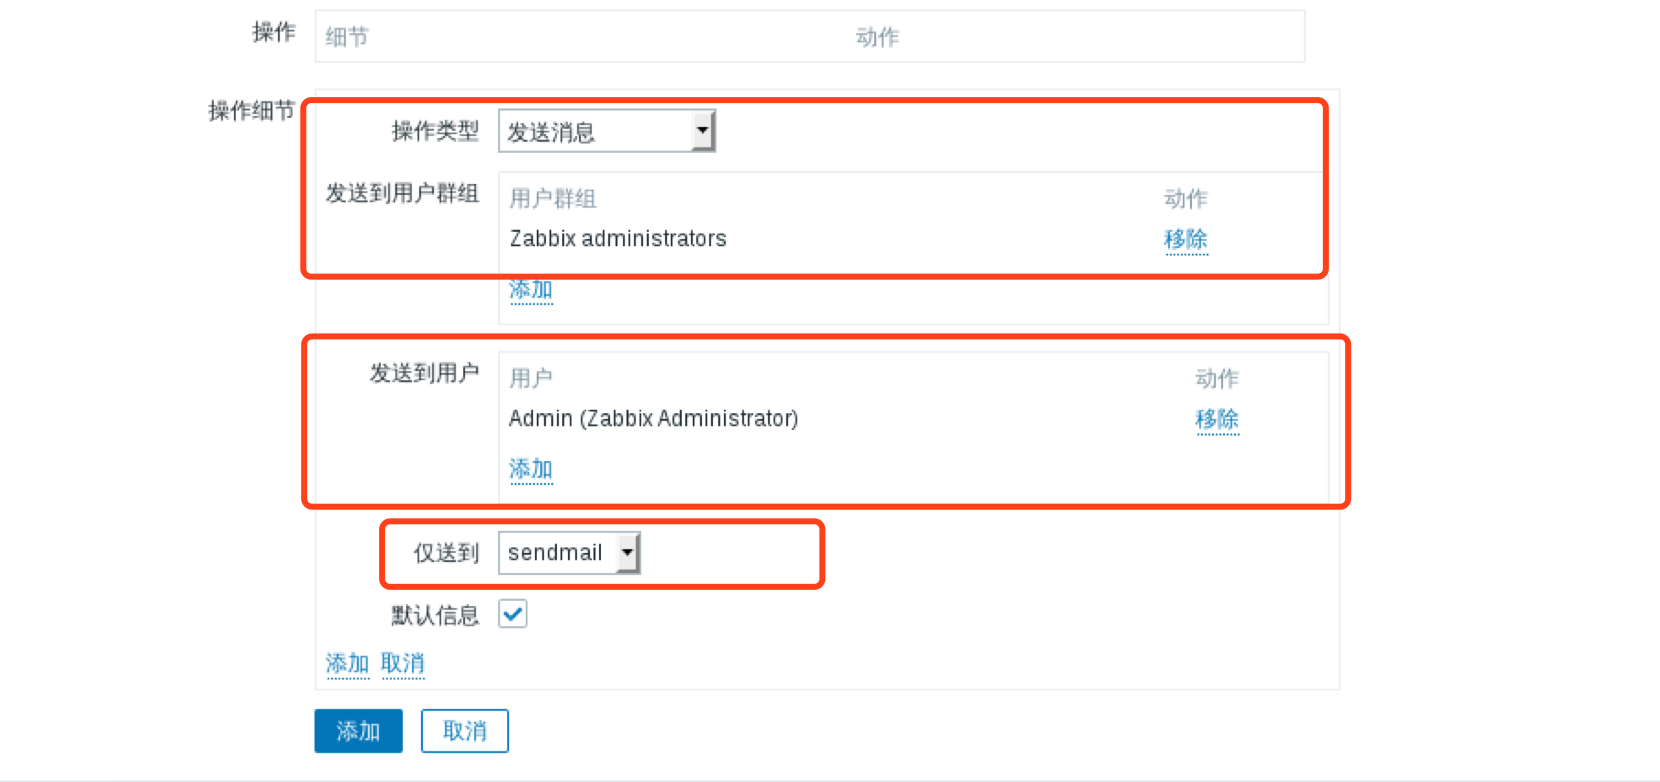Click the 默认信息 label

tap(435, 615)
